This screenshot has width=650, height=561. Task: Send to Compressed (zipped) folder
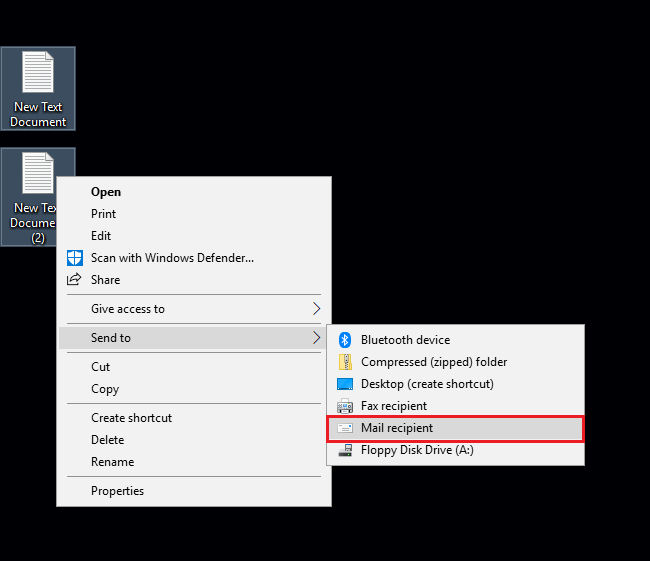[456, 362]
